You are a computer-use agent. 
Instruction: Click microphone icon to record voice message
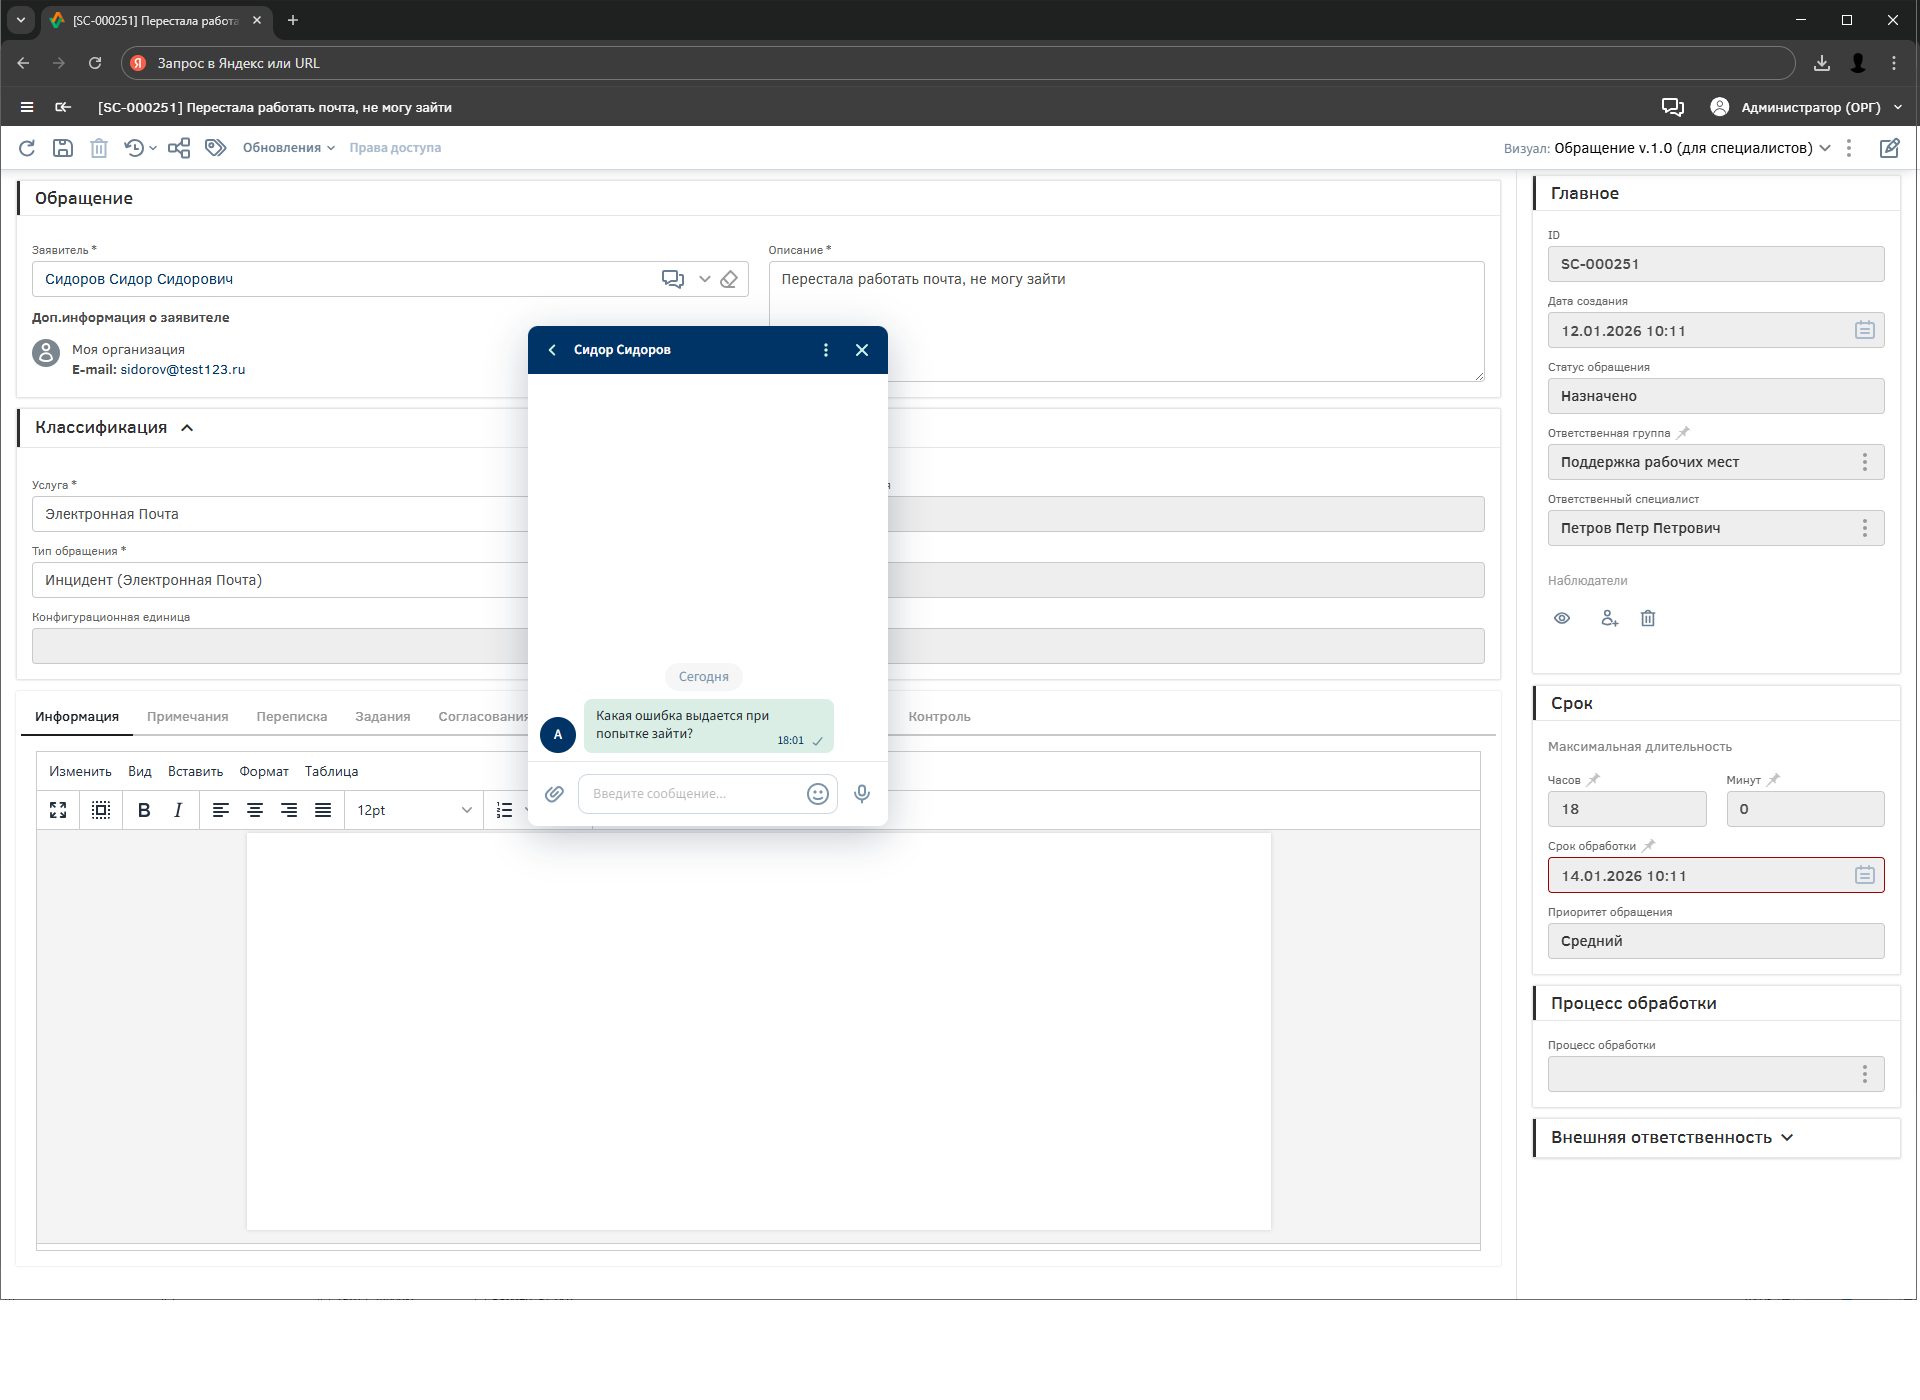tap(861, 794)
